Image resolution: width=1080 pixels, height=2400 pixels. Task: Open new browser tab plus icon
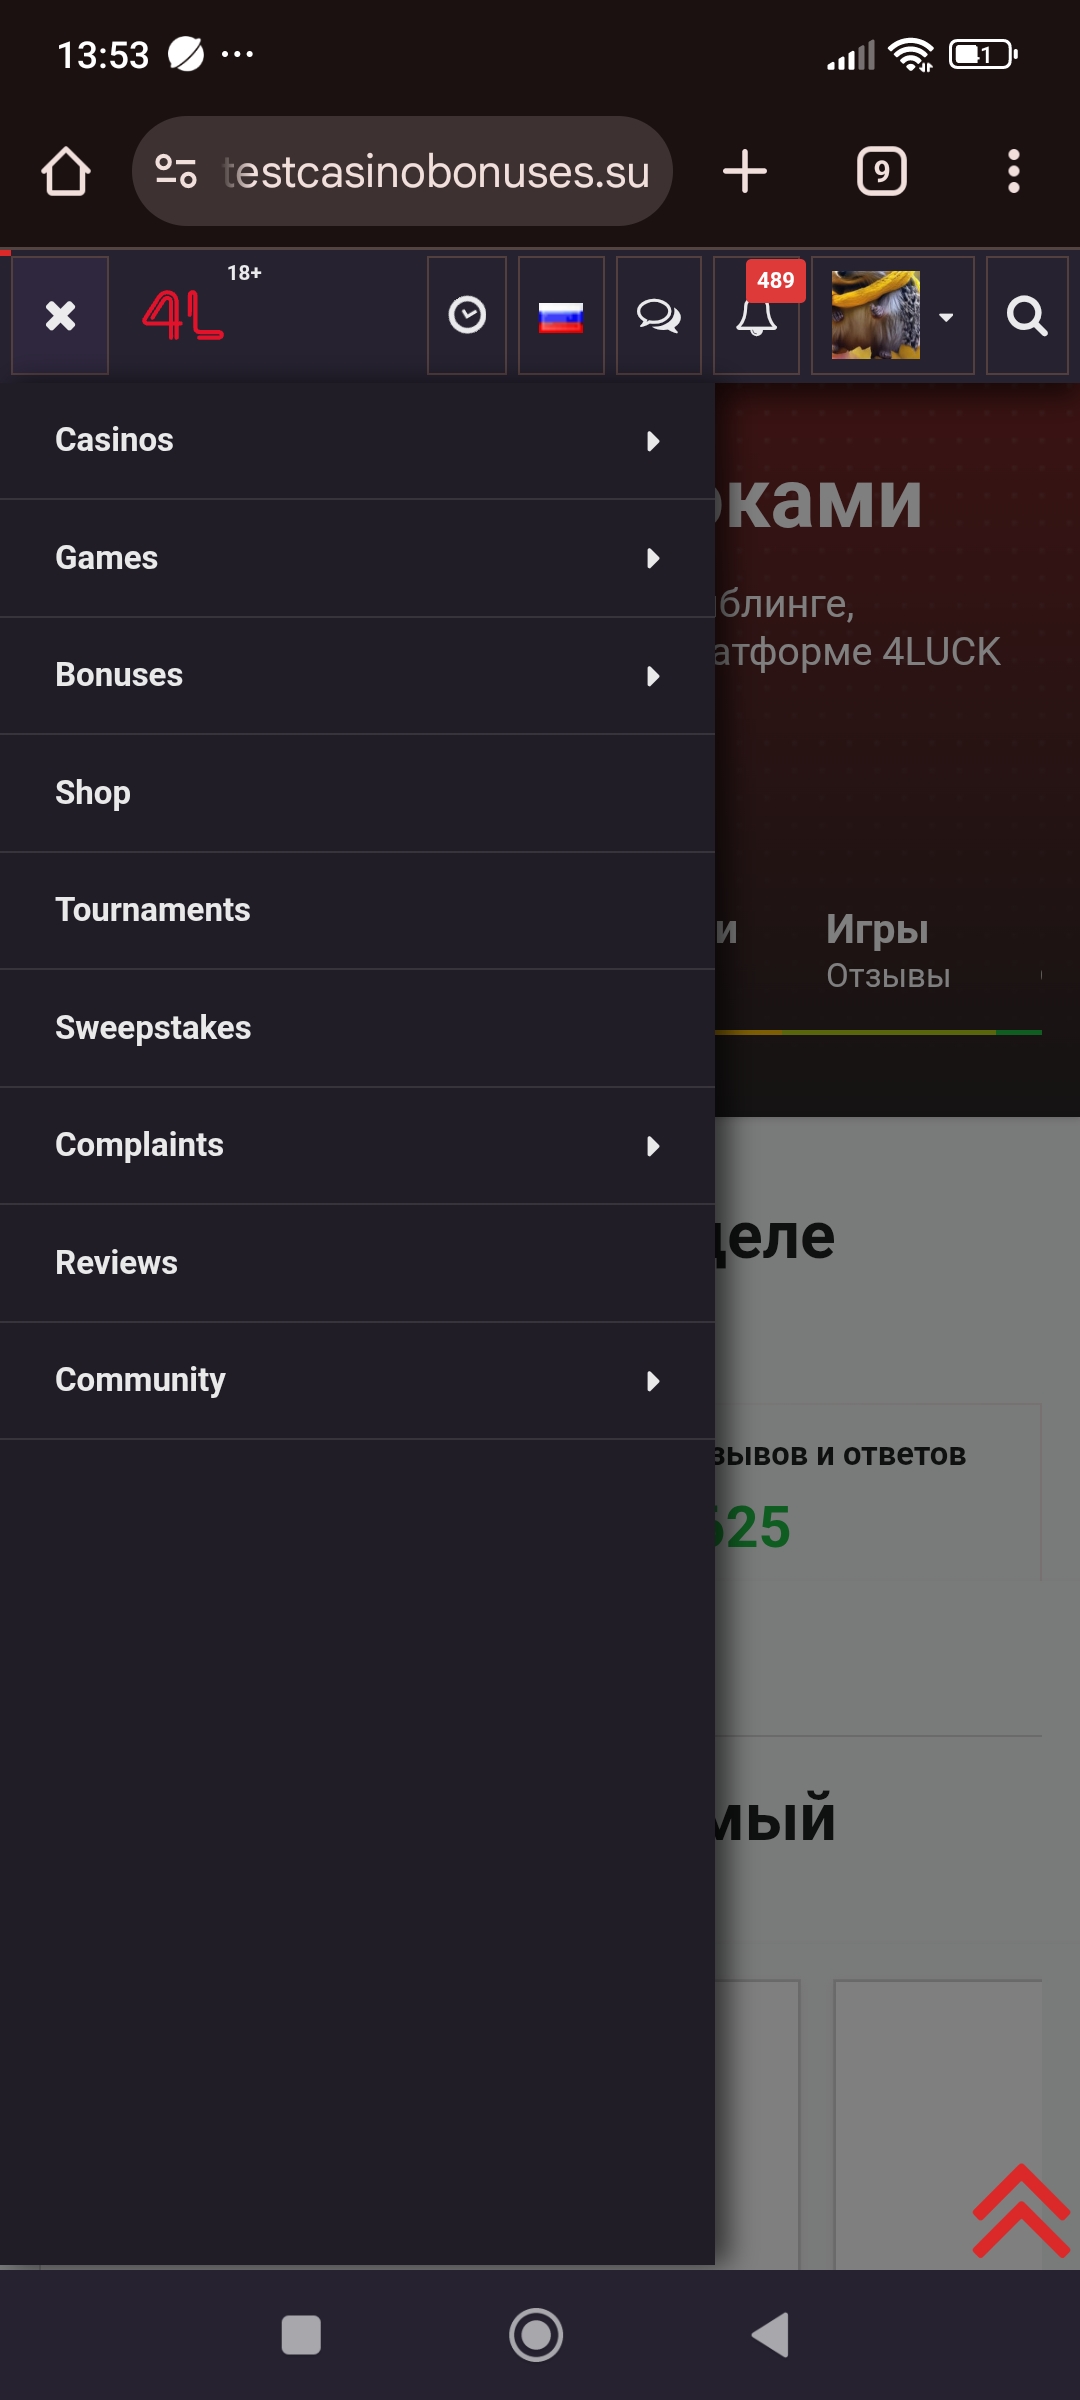pos(745,172)
